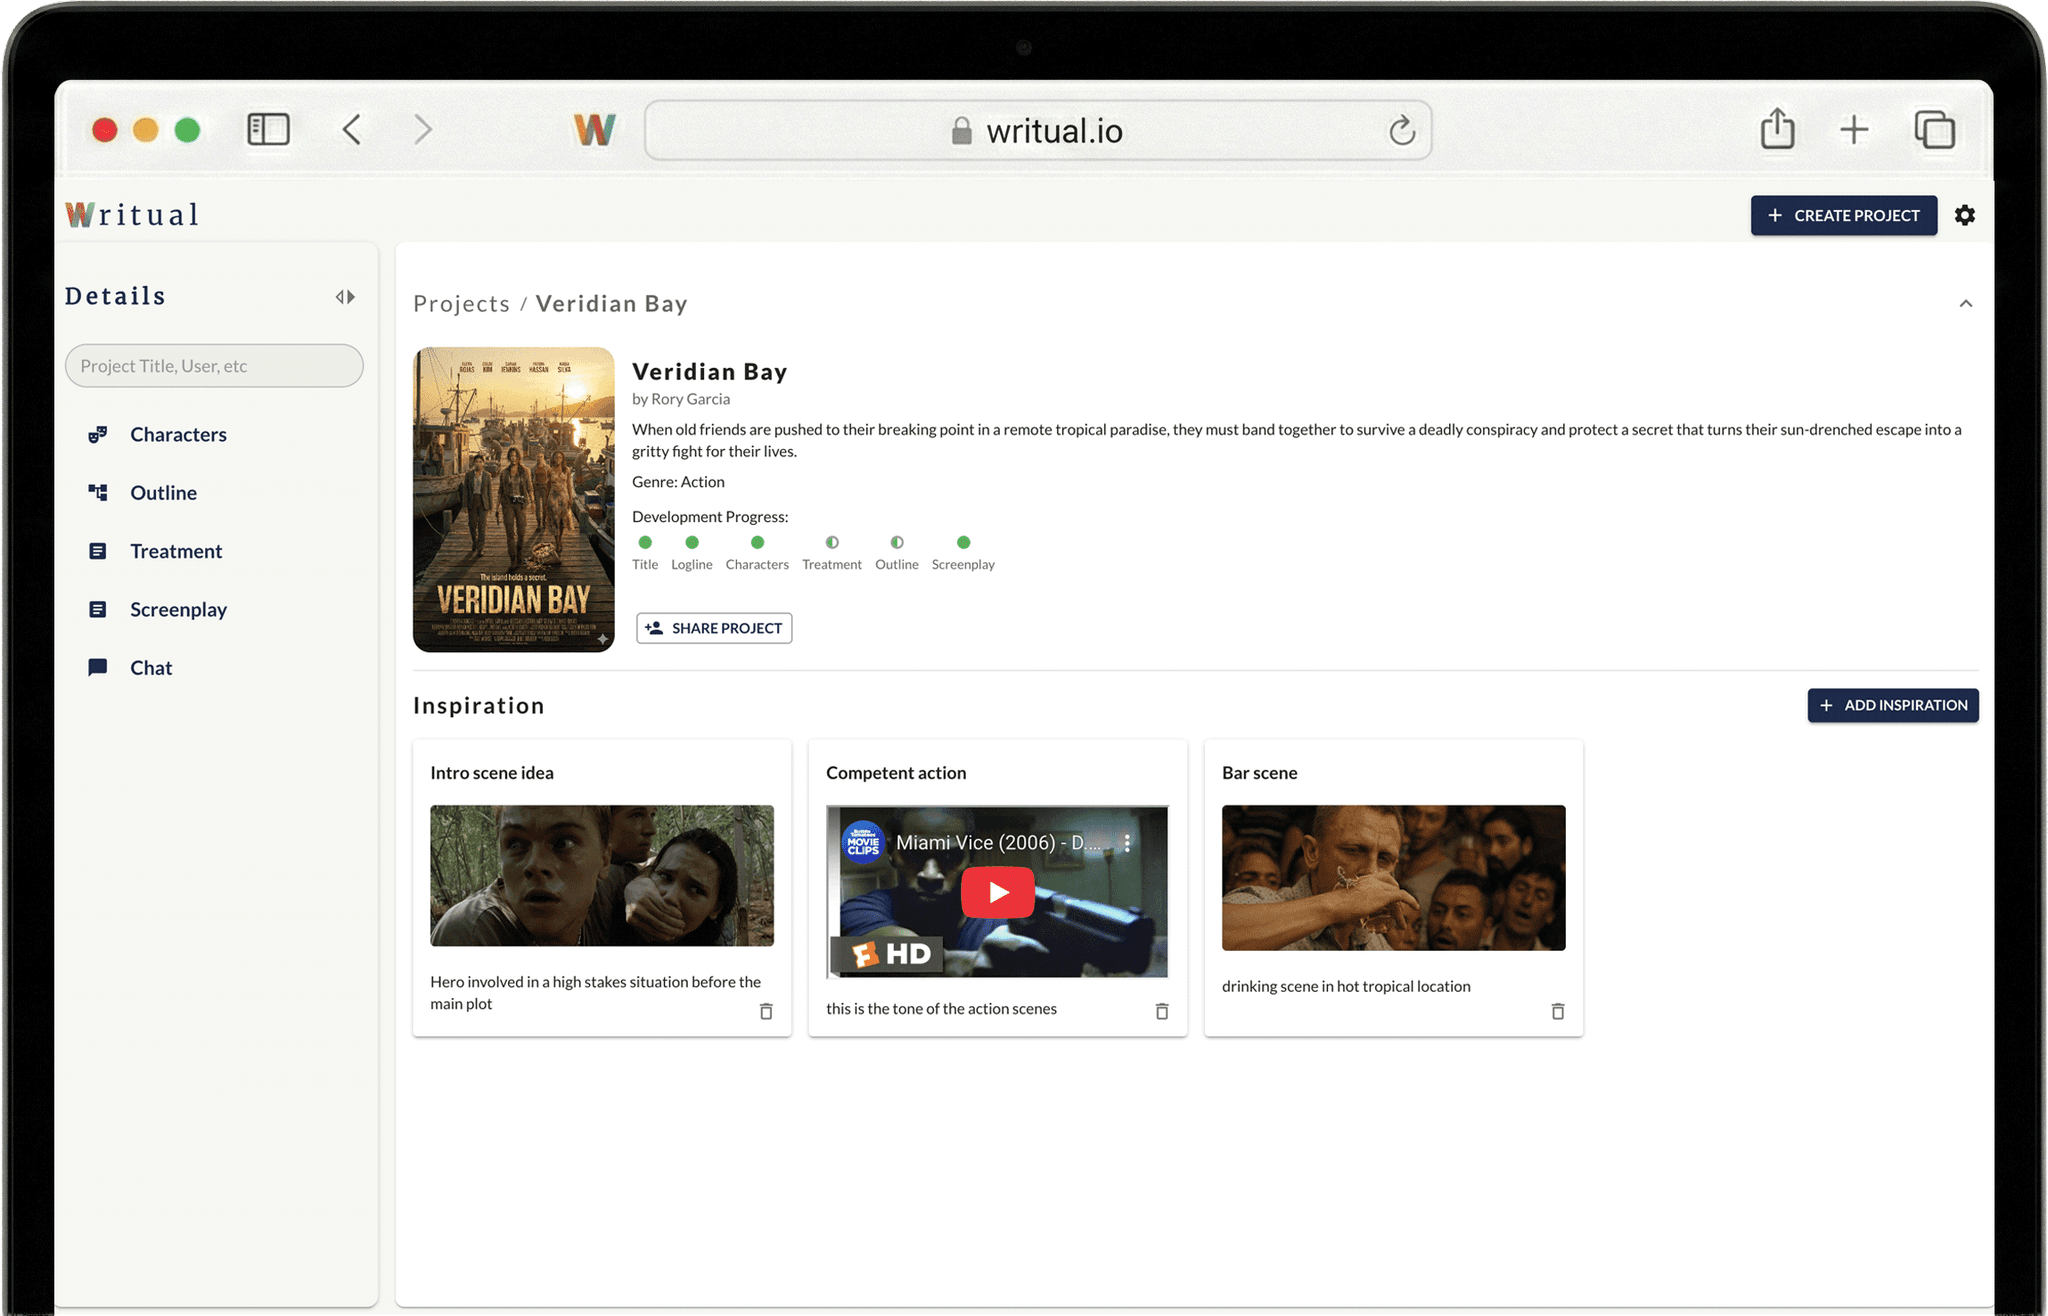The height and width of the screenshot is (1316, 2048).
Task: Collapse the Details sidebar panel
Action: point(345,296)
